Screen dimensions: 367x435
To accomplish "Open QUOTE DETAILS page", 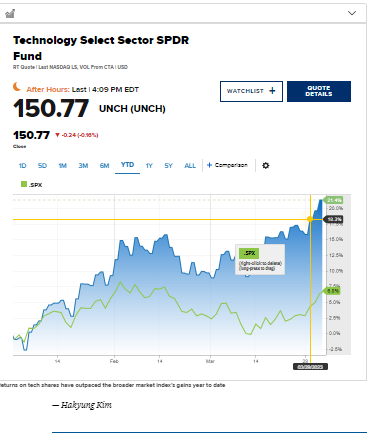I will tap(319, 91).
